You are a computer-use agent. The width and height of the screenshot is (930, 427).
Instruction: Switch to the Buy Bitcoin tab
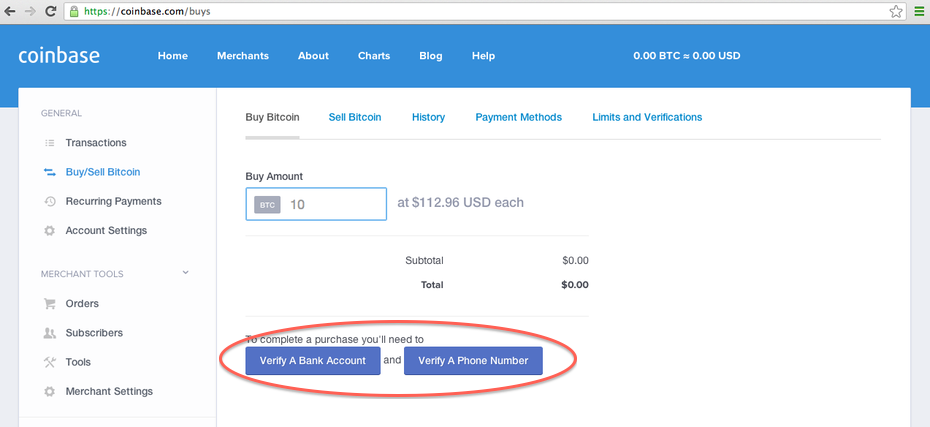272,117
